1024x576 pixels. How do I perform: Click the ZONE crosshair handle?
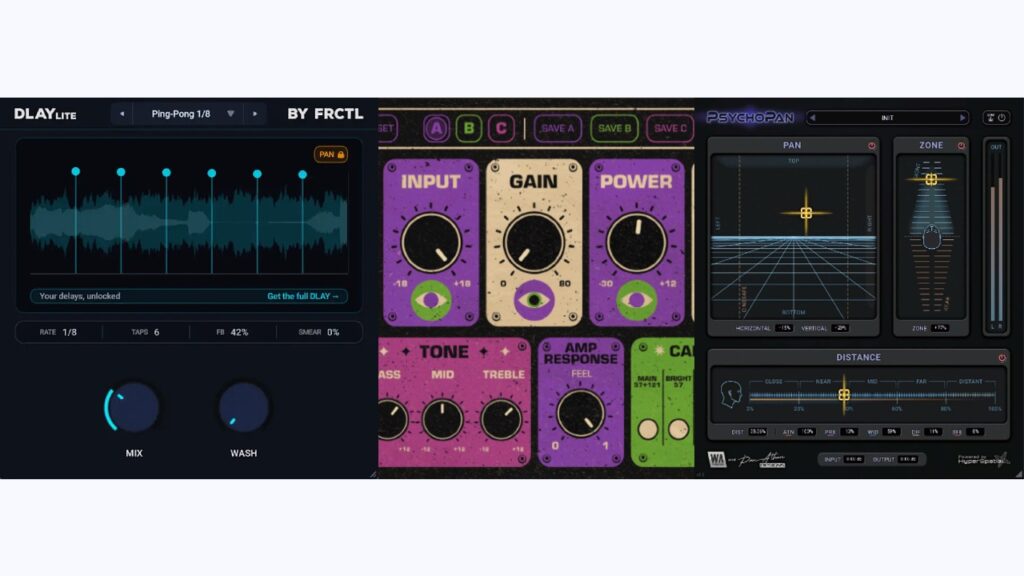click(931, 179)
